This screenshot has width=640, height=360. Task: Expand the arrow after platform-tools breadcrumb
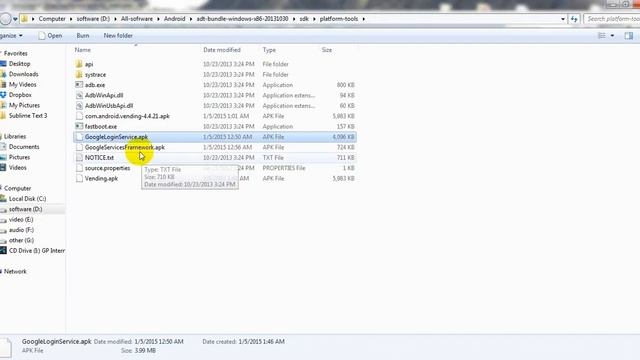(x=363, y=19)
